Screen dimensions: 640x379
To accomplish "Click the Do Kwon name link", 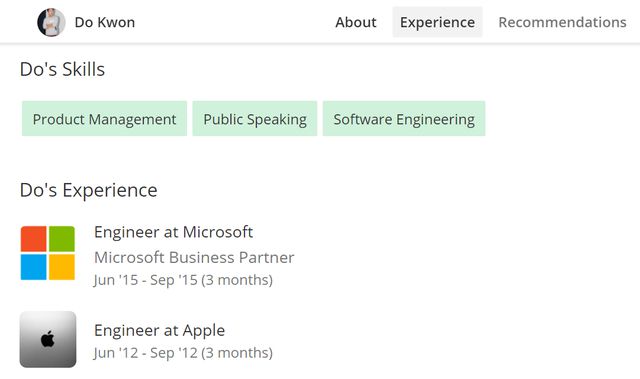I will [104, 22].
